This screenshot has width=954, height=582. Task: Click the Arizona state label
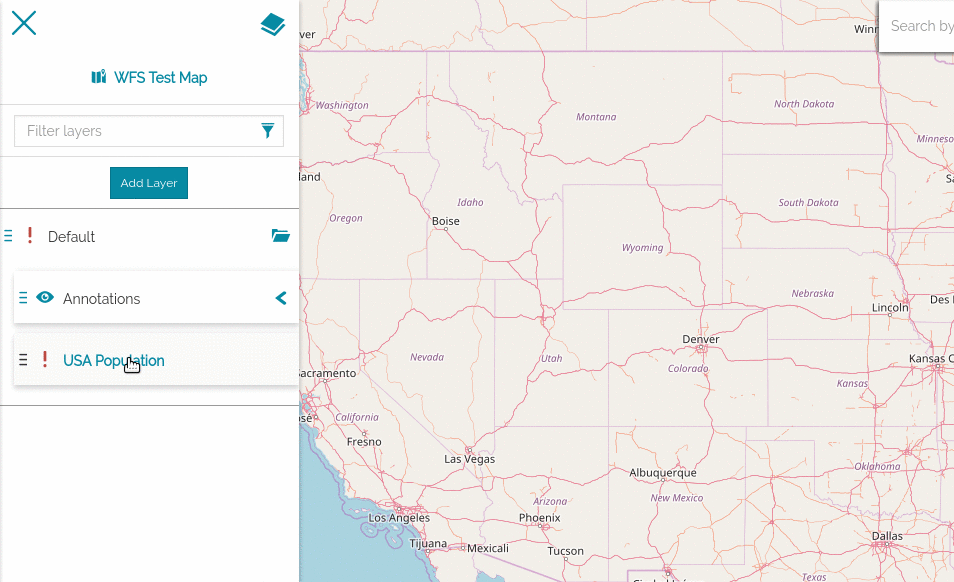(x=550, y=502)
